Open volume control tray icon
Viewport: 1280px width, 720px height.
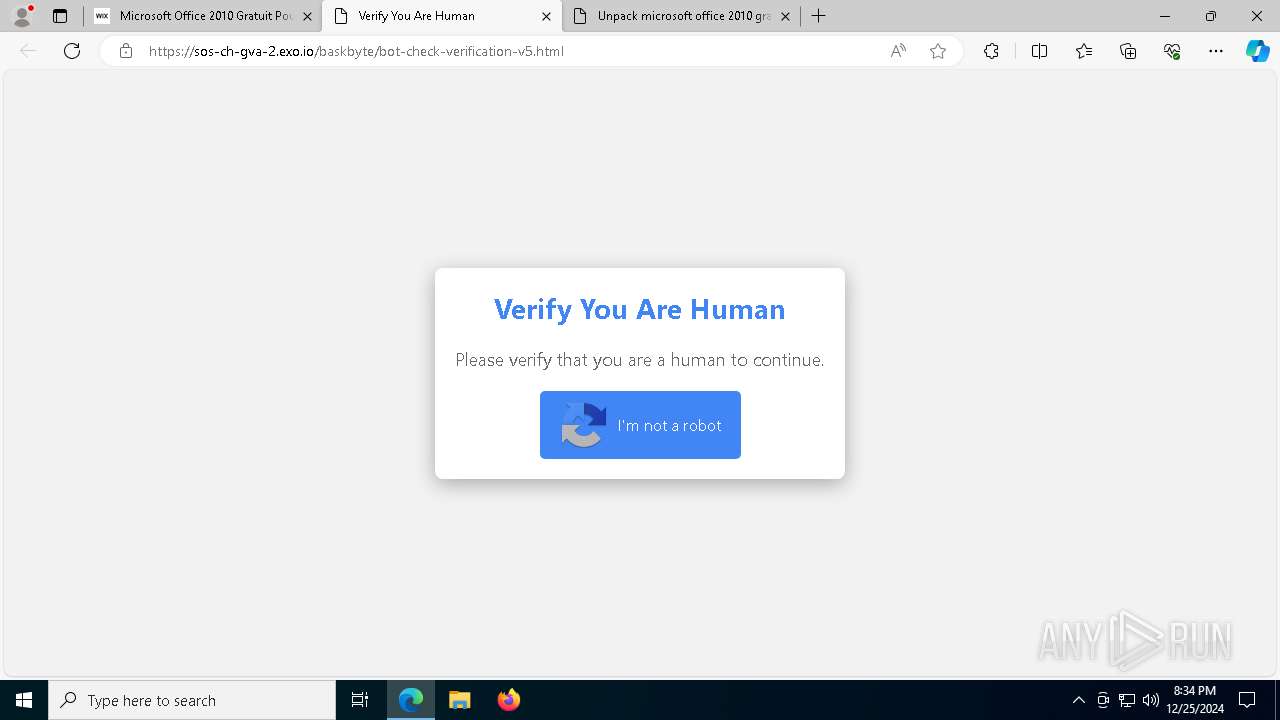pos(1151,700)
